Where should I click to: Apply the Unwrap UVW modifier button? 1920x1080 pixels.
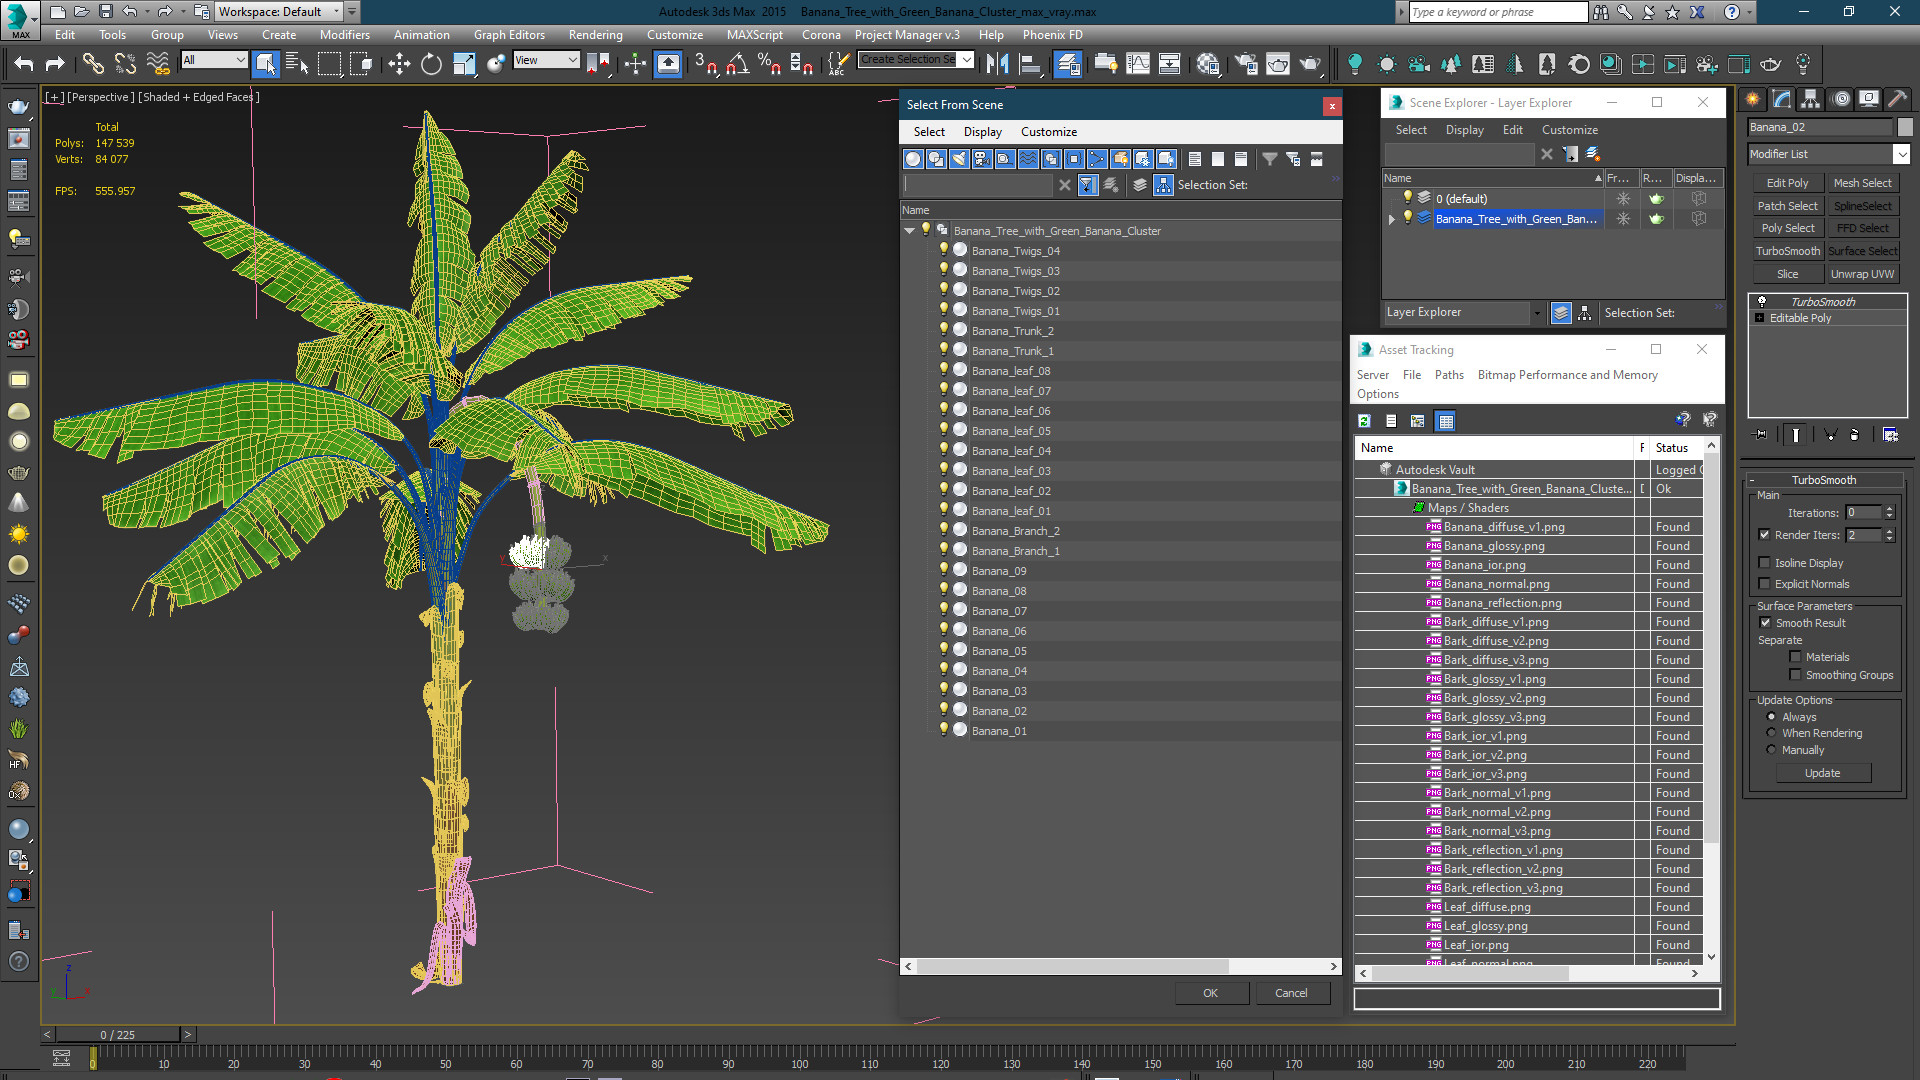(x=1862, y=274)
